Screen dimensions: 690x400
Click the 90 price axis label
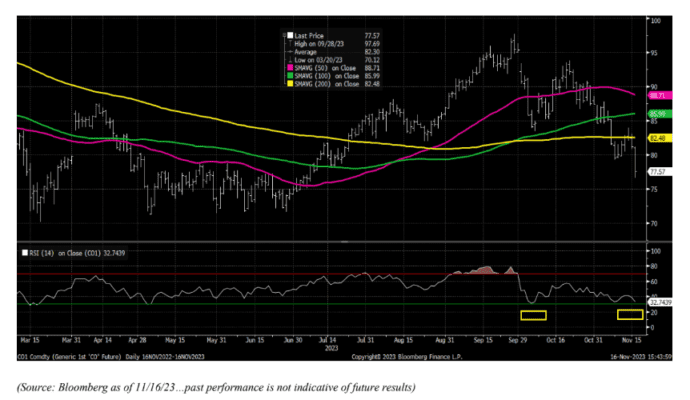click(654, 87)
